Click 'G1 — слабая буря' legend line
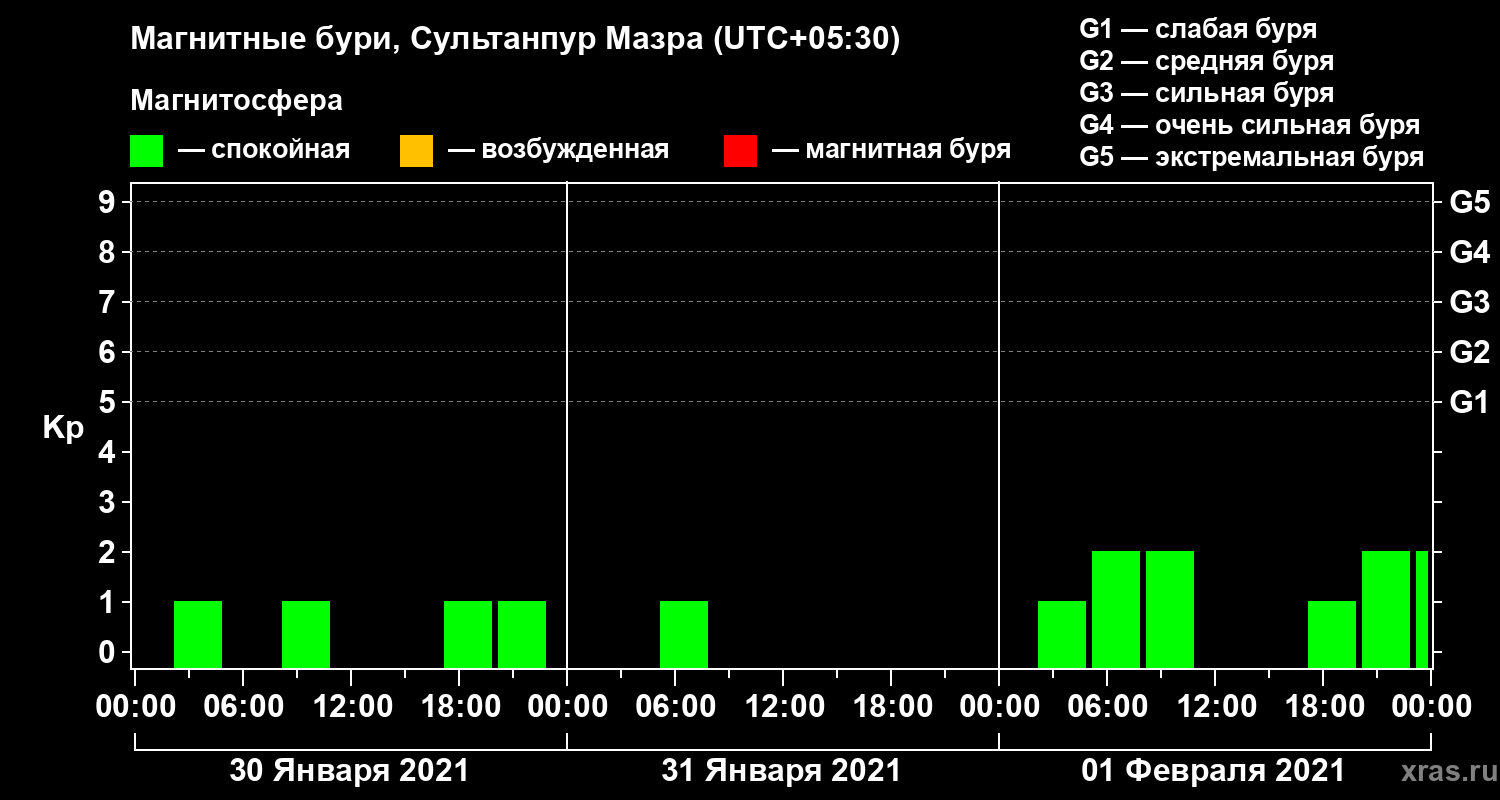1500x800 pixels. point(1198,28)
